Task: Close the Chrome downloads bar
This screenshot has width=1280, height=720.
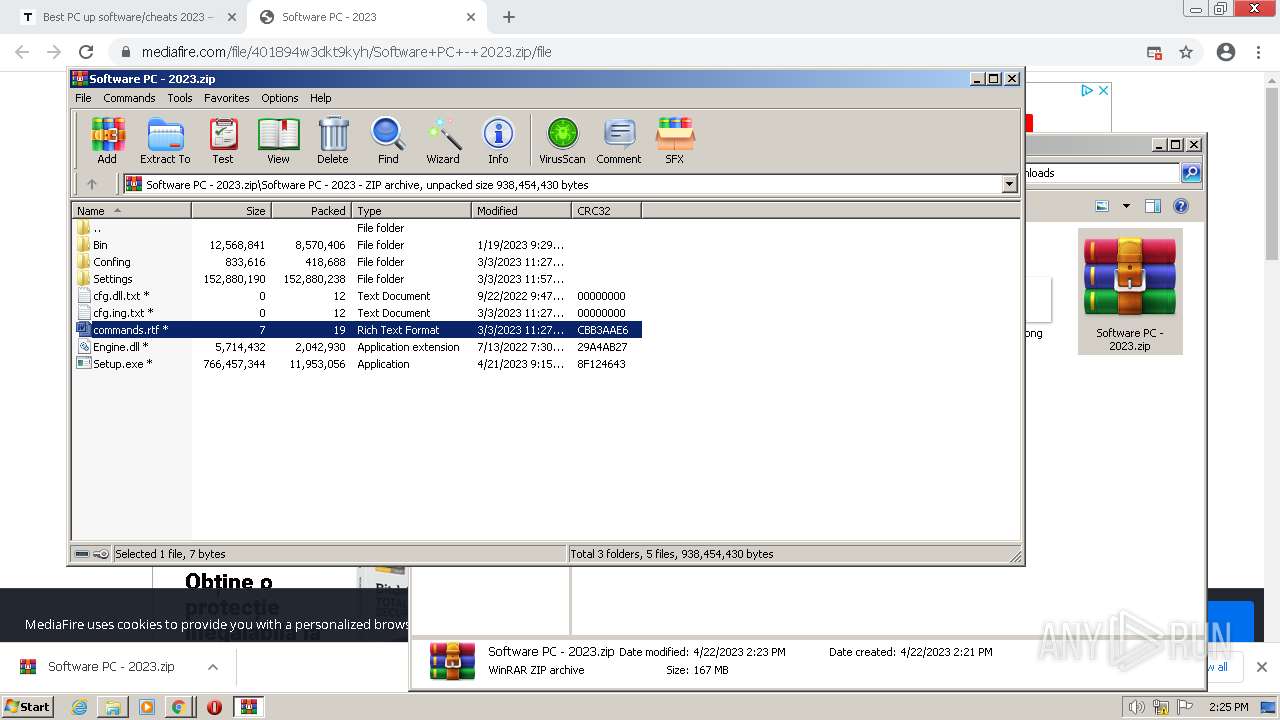Action: click(x=1261, y=667)
